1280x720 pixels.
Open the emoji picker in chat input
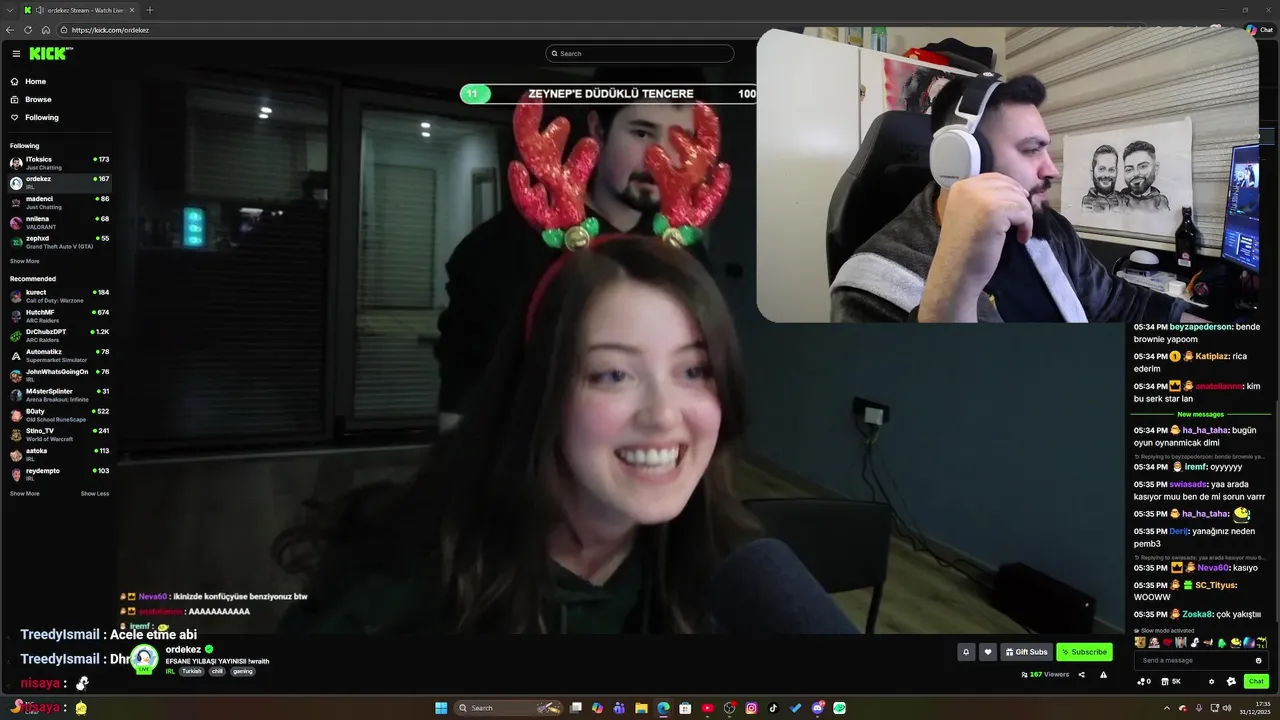coord(1258,660)
